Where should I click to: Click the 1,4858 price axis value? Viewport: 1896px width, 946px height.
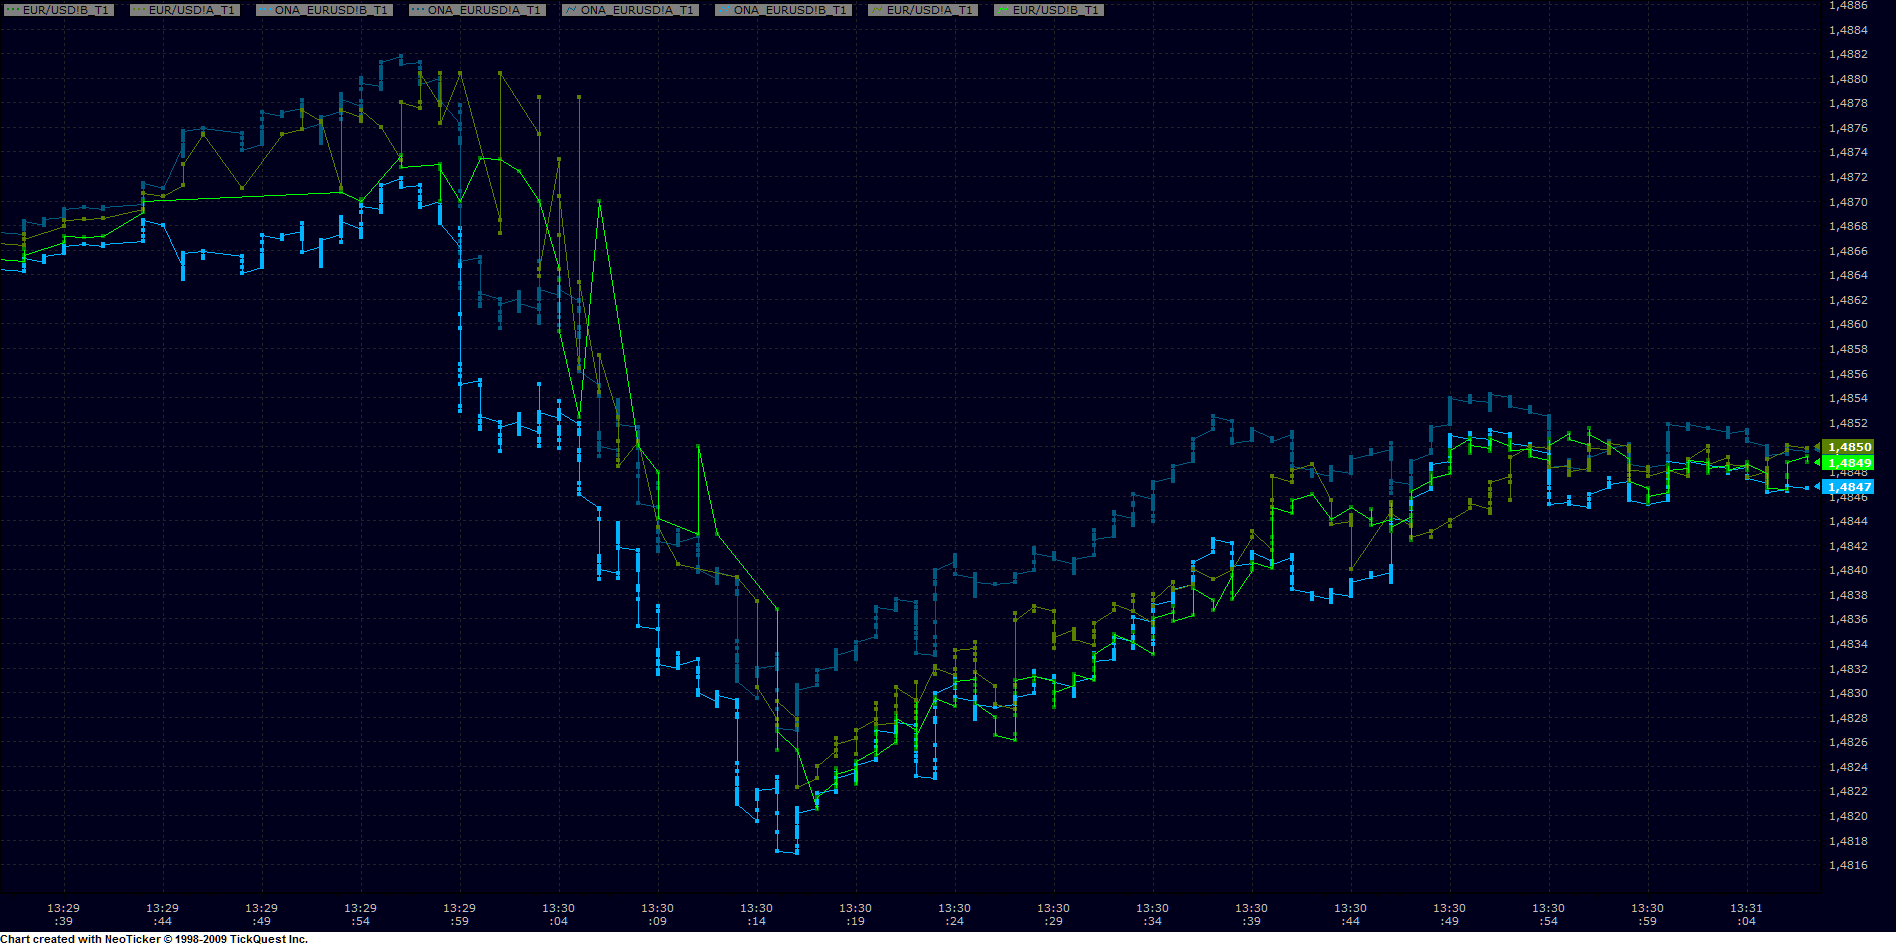tap(1848, 349)
